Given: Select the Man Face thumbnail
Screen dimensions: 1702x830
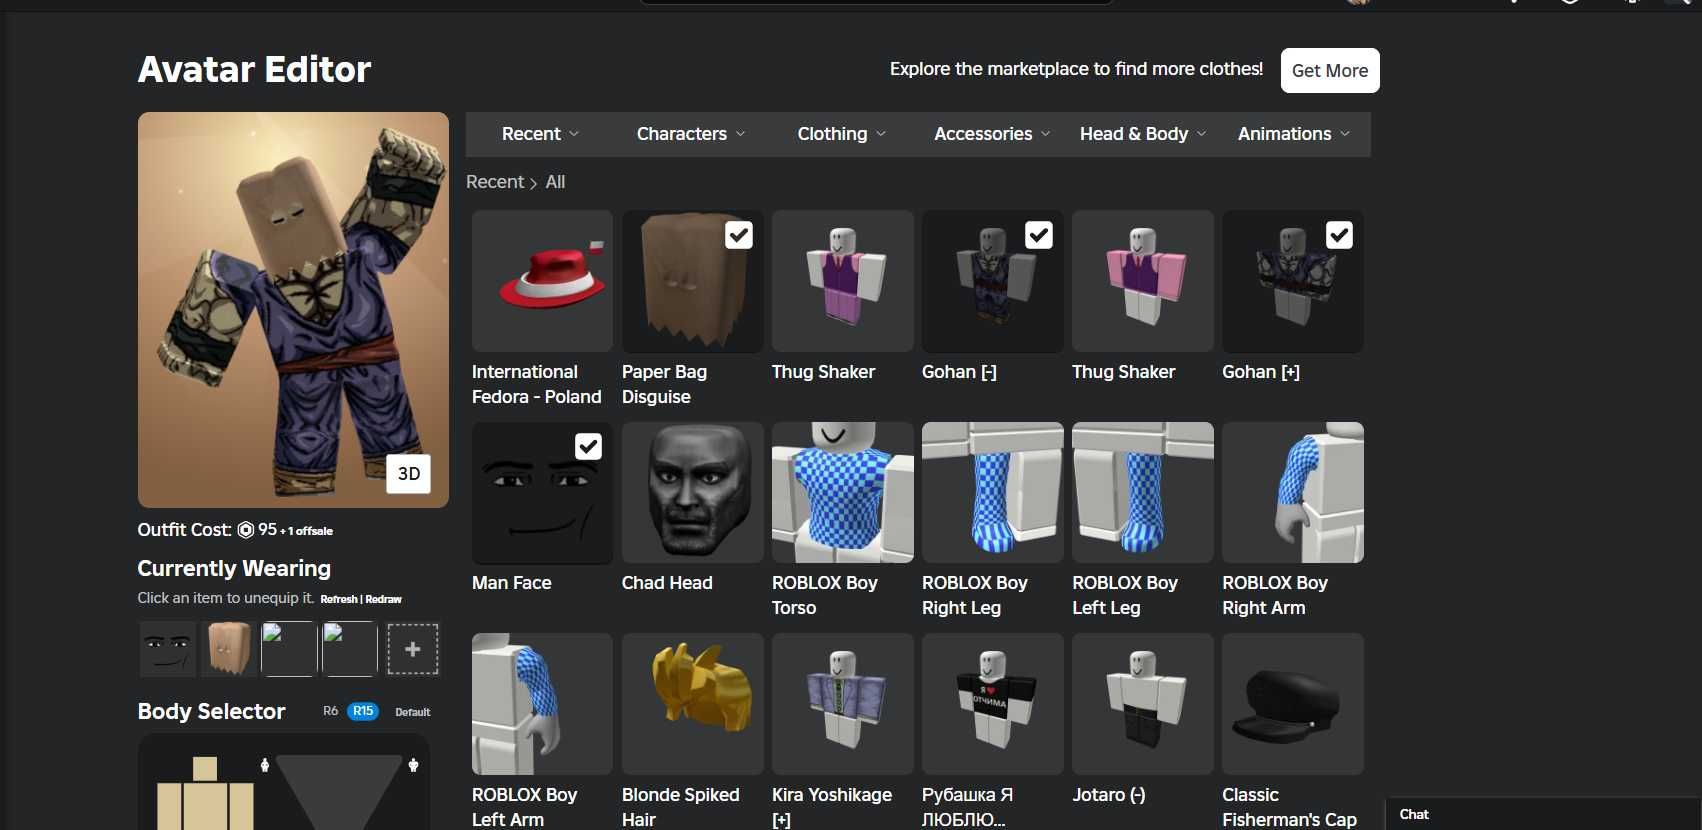Looking at the screenshot, I should click(x=542, y=493).
